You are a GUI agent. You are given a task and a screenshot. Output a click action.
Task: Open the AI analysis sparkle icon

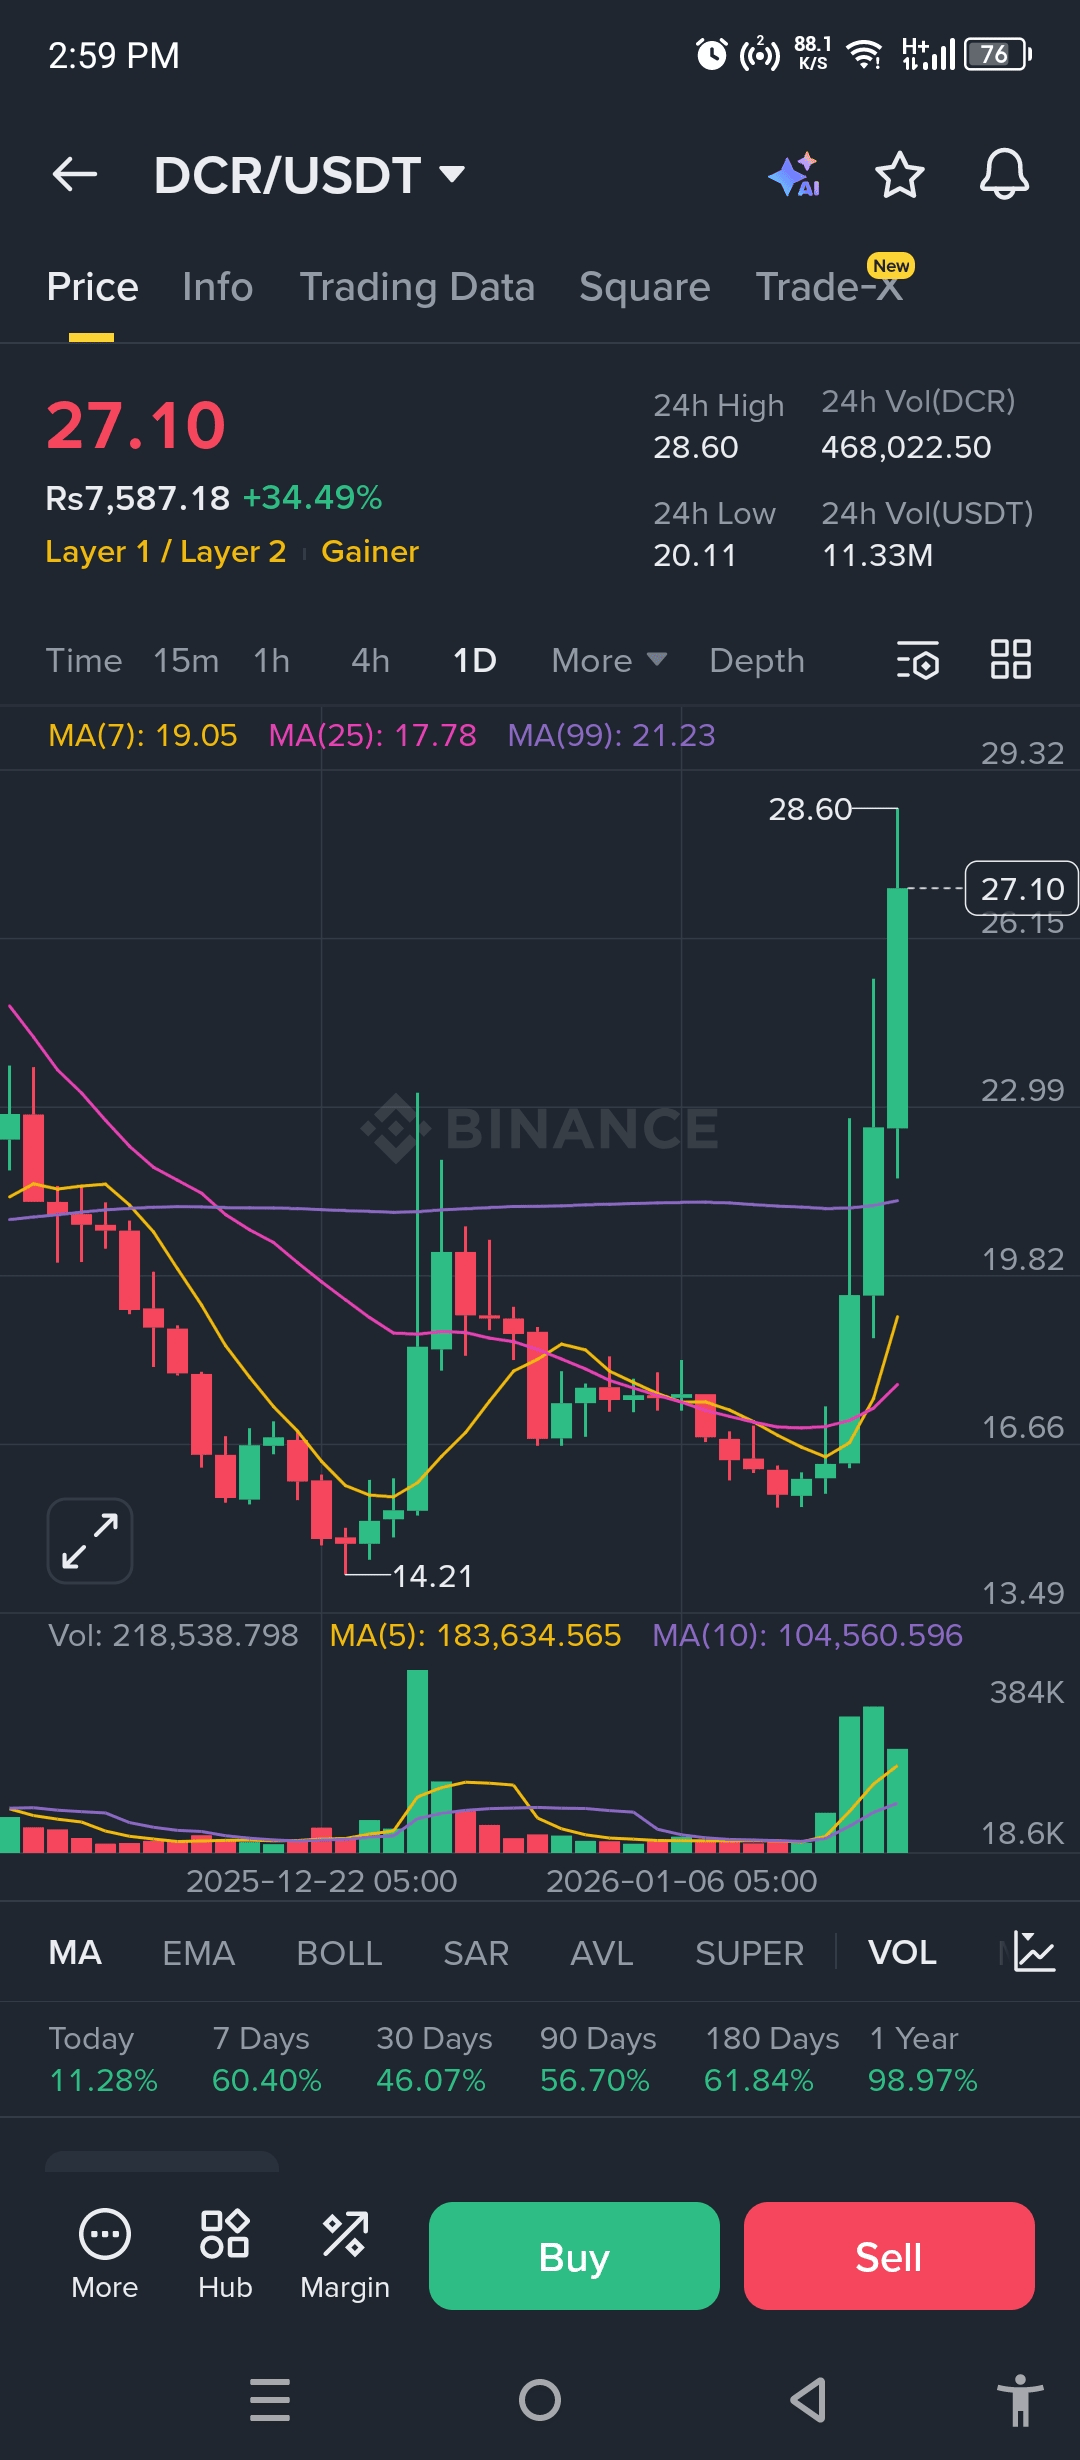click(x=795, y=175)
